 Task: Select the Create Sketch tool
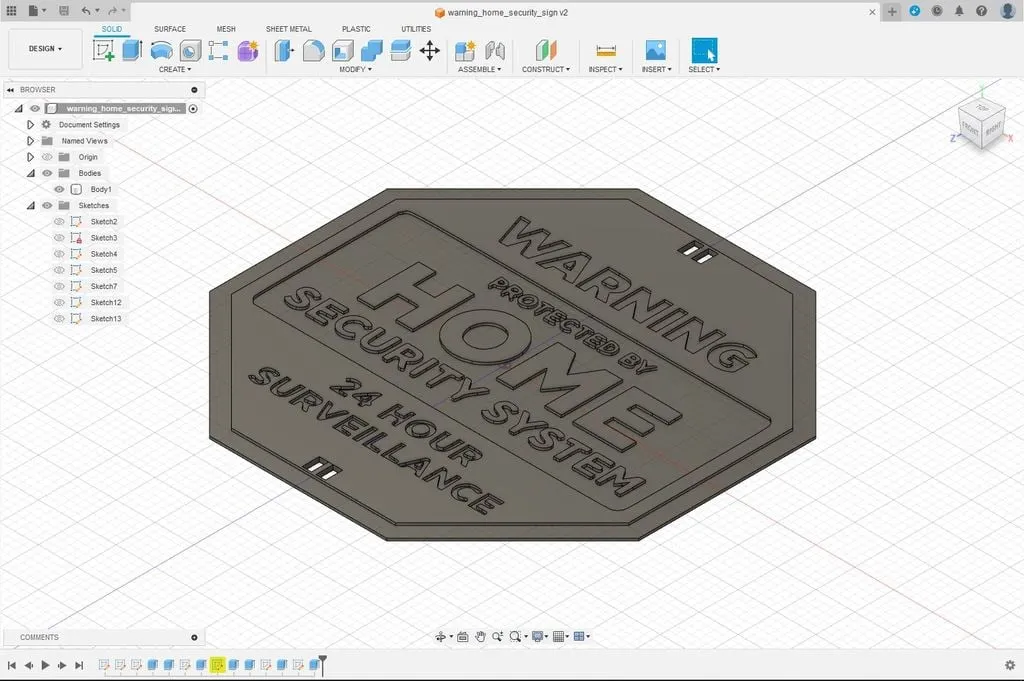(x=103, y=50)
